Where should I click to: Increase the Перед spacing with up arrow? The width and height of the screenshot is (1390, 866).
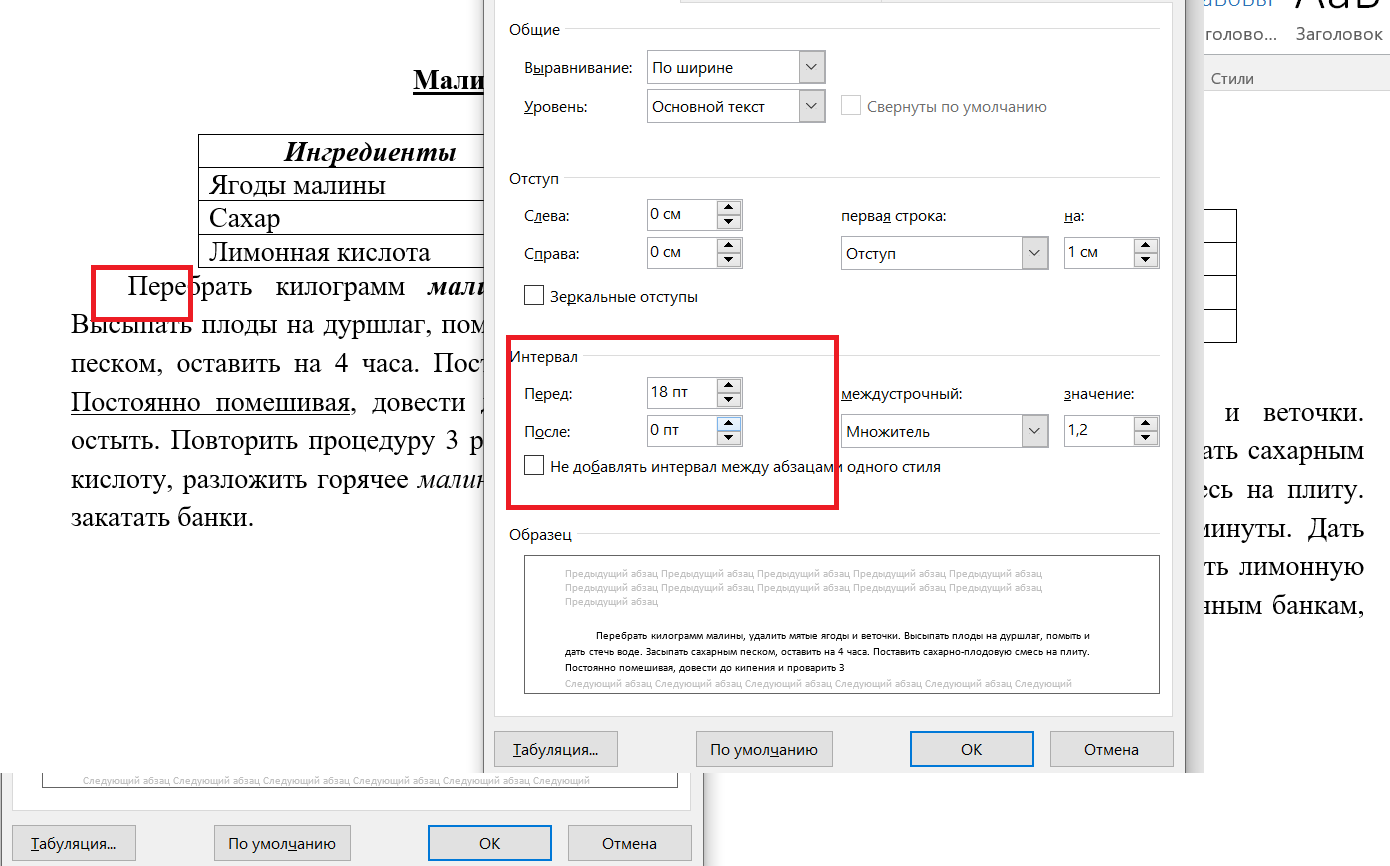(x=729, y=385)
